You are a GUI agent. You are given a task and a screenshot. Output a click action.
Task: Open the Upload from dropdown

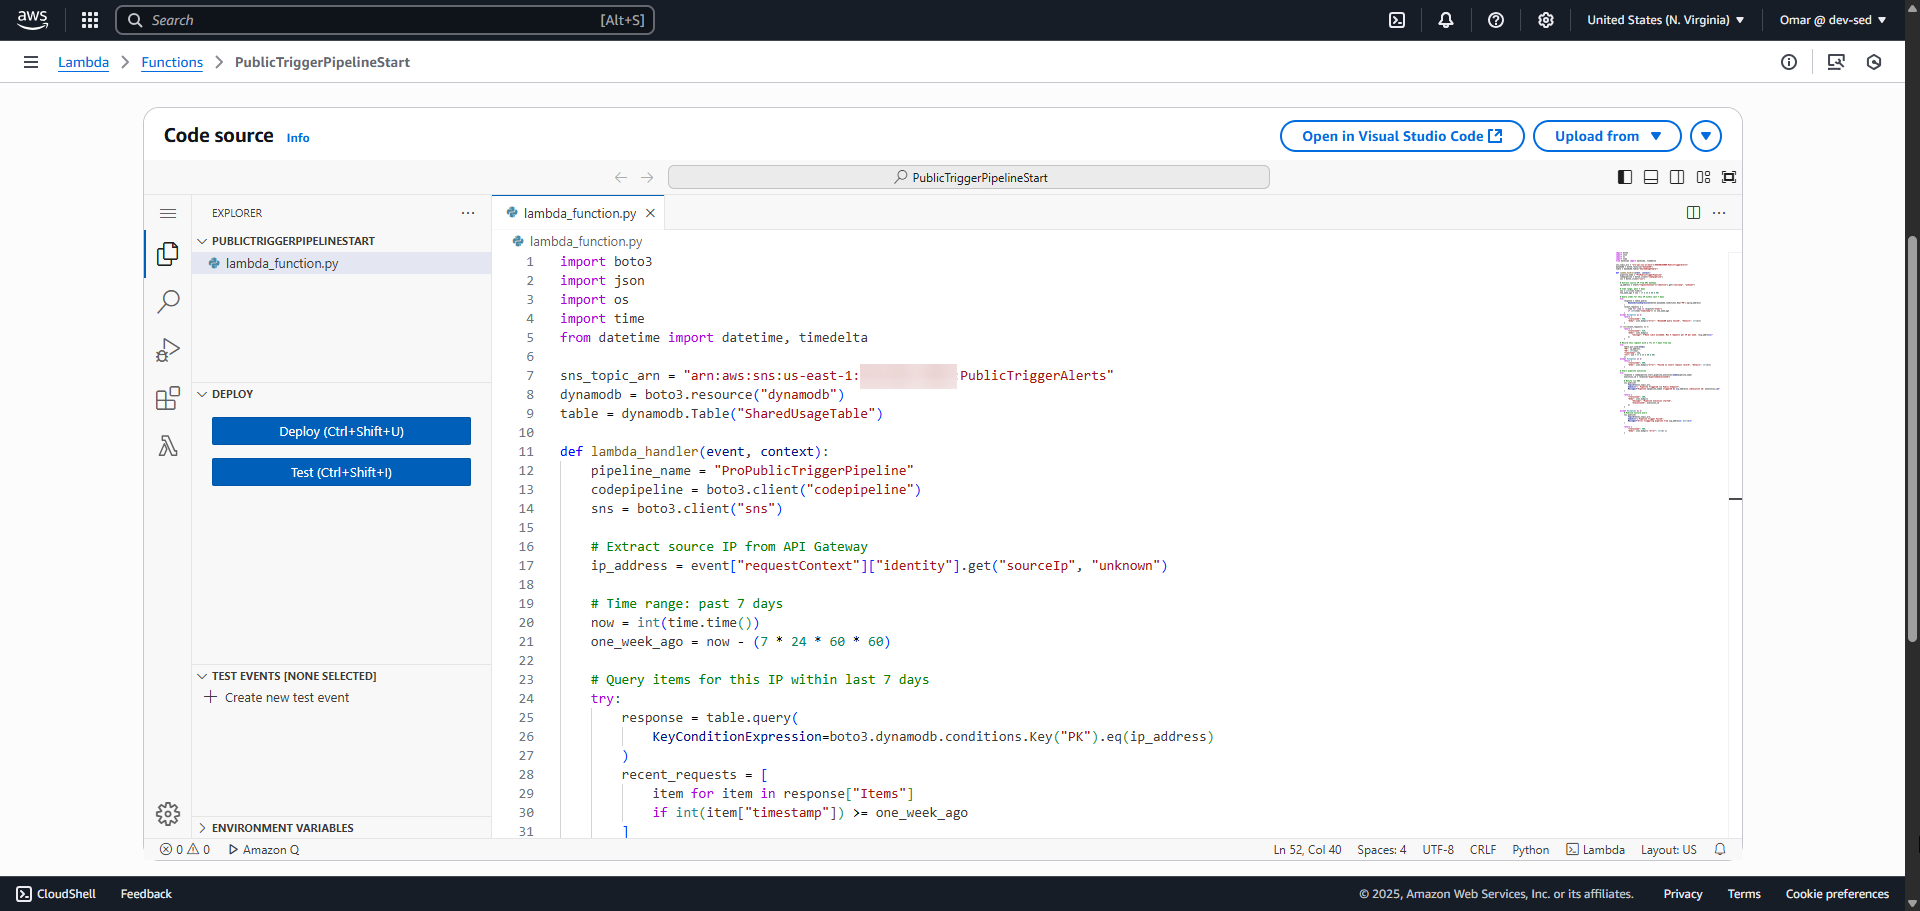click(1607, 136)
